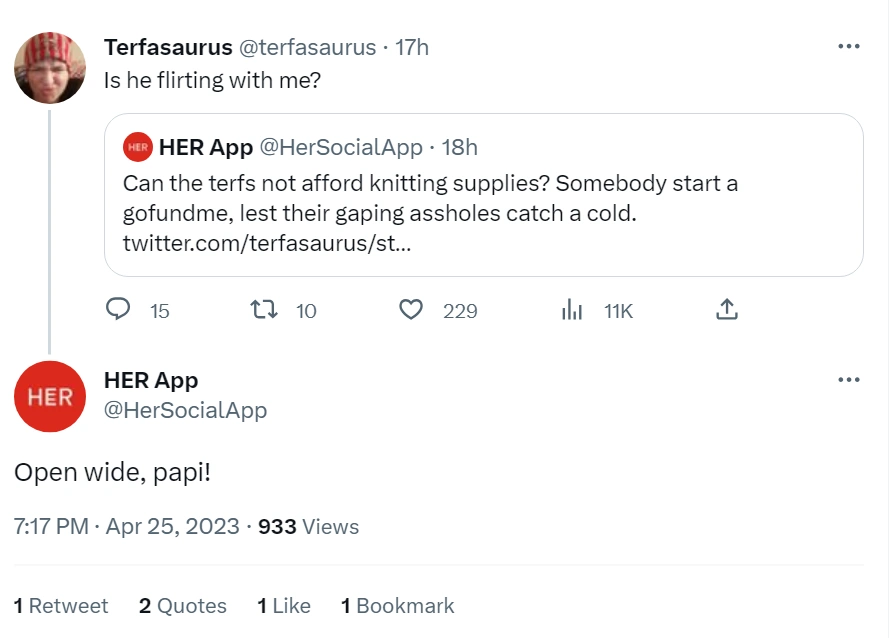Click HER logo in the quoted tweet
Viewport: 889px width, 638px height.
point(137,147)
